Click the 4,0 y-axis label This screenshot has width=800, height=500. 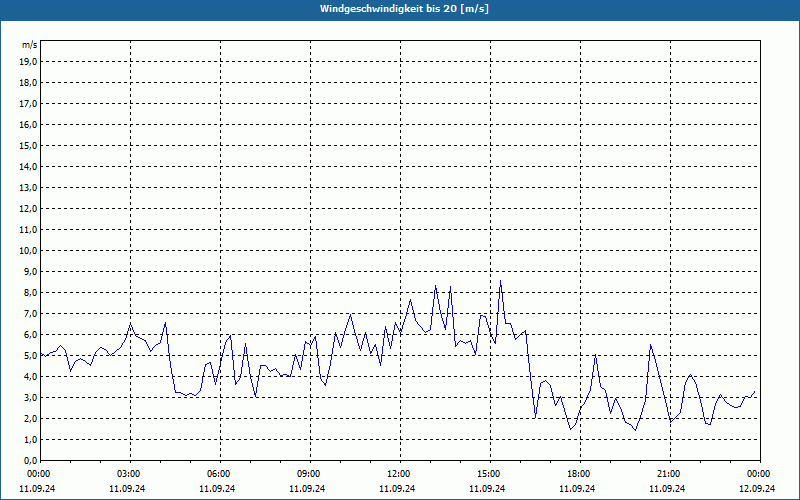coord(30,377)
